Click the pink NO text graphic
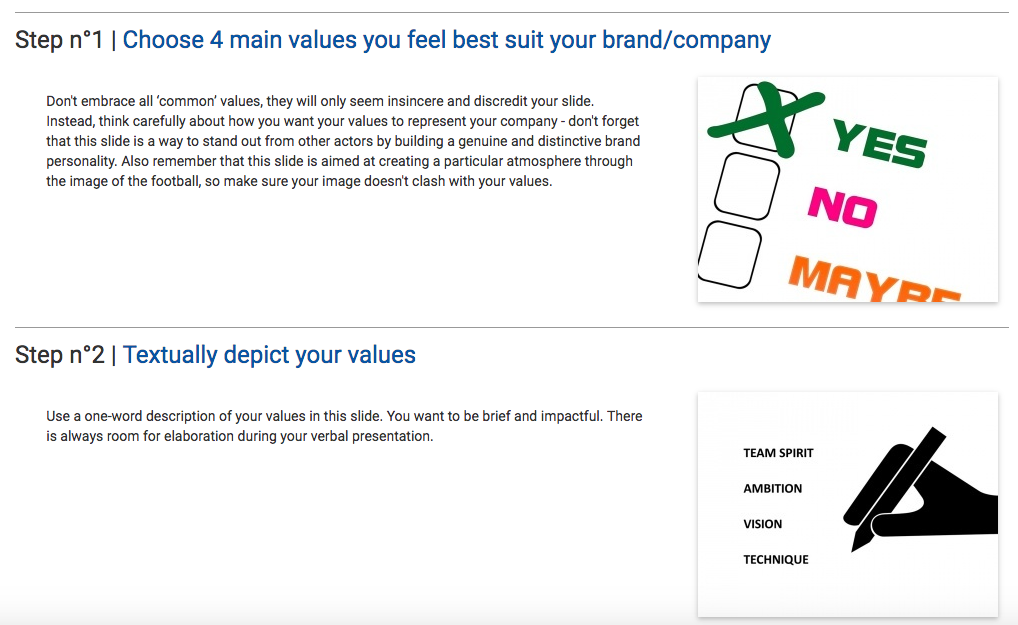1018x625 pixels. pyautogui.click(x=842, y=206)
